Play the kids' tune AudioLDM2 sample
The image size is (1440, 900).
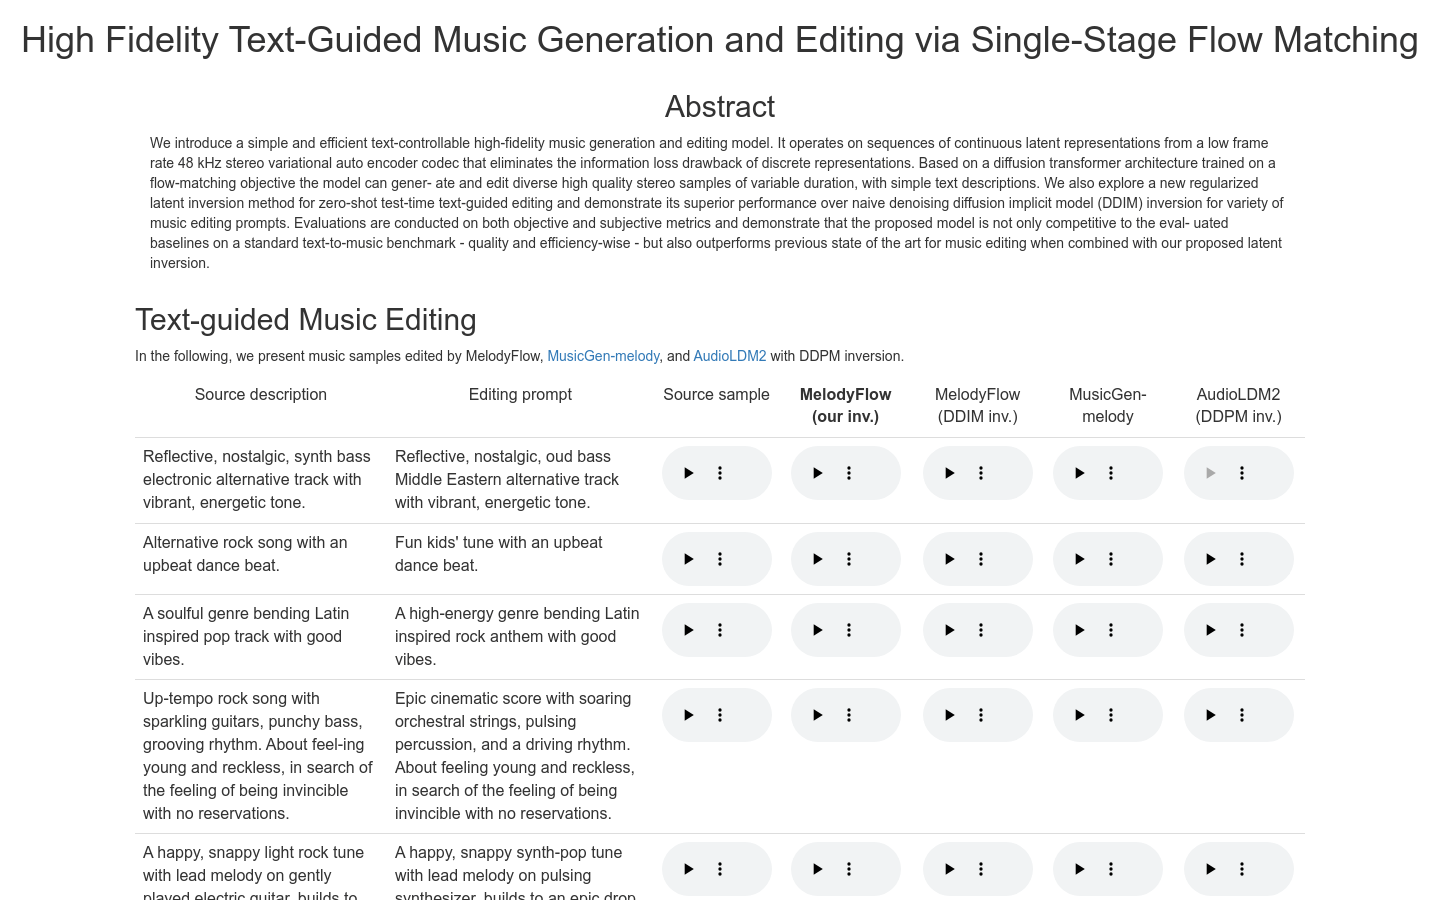[x=1211, y=559]
